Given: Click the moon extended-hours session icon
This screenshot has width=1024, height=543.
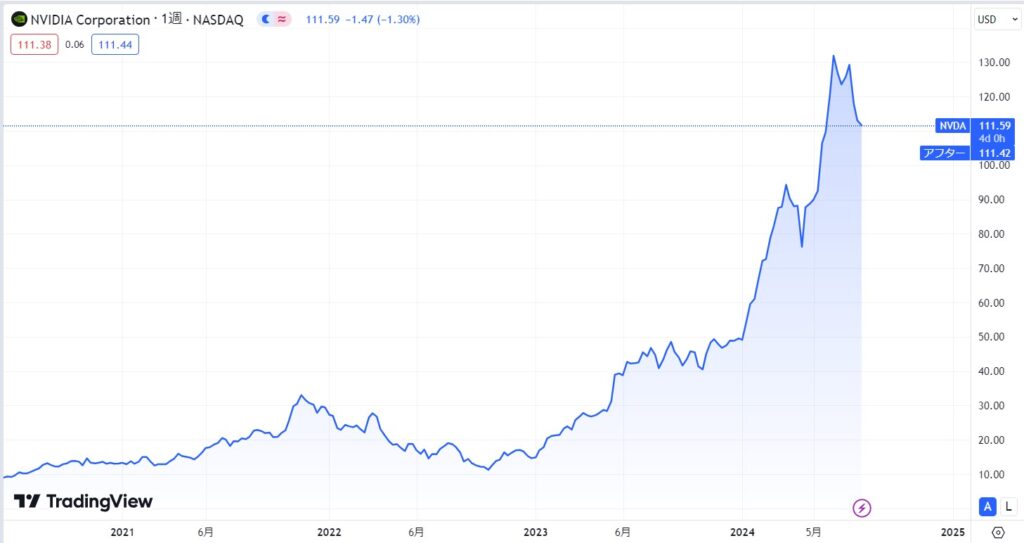Looking at the screenshot, I should pos(266,20).
